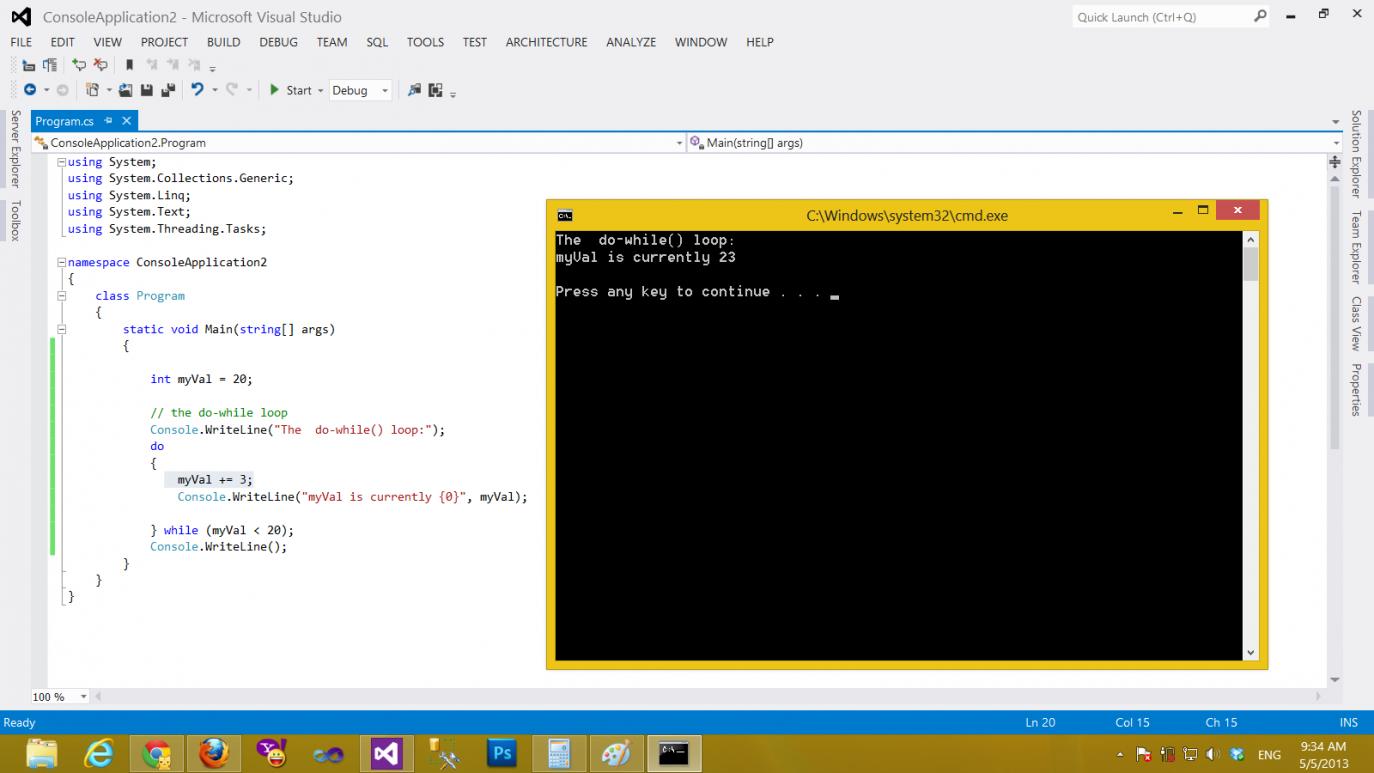1374x773 pixels.
Task: Switch to Photoshop on the taskbar
Action: [501, 753]
